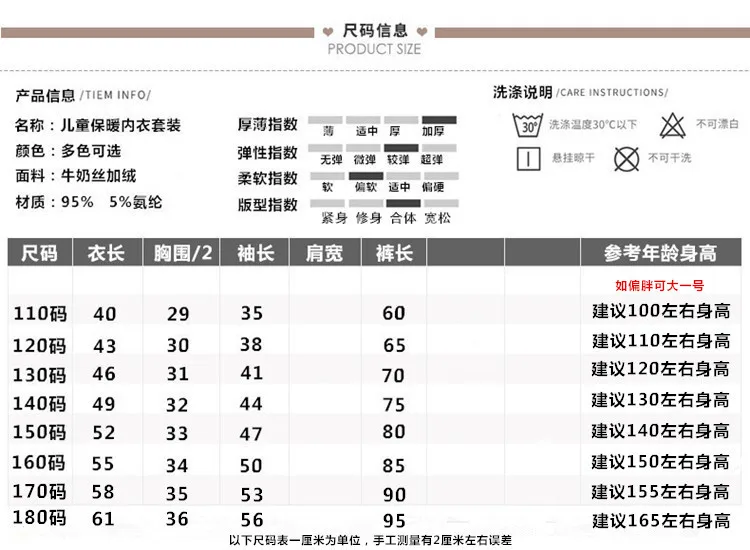The height and width of the screenshot is (550, 750).
Task: Click 面料：牛奶丝加绒 line
Action: (x=76, y=176)
